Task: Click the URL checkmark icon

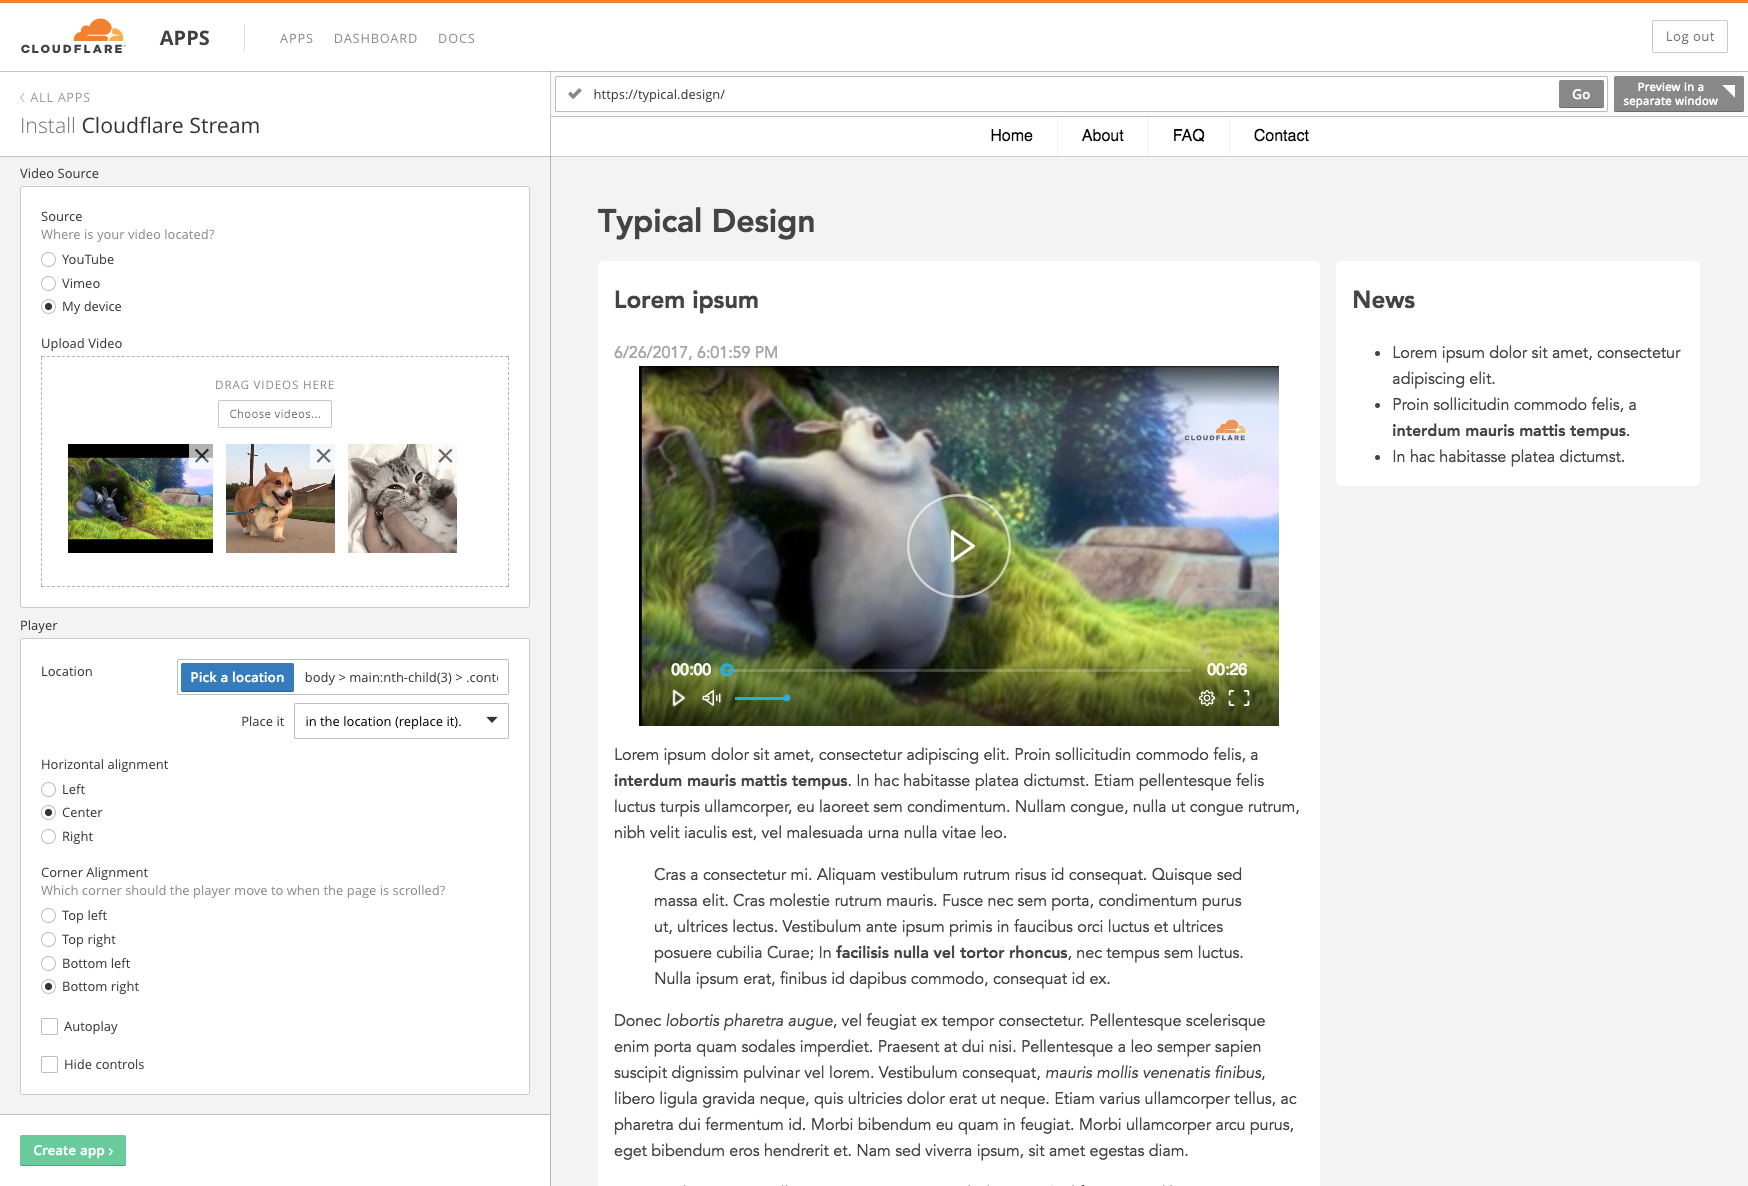Action: (575, 94)
